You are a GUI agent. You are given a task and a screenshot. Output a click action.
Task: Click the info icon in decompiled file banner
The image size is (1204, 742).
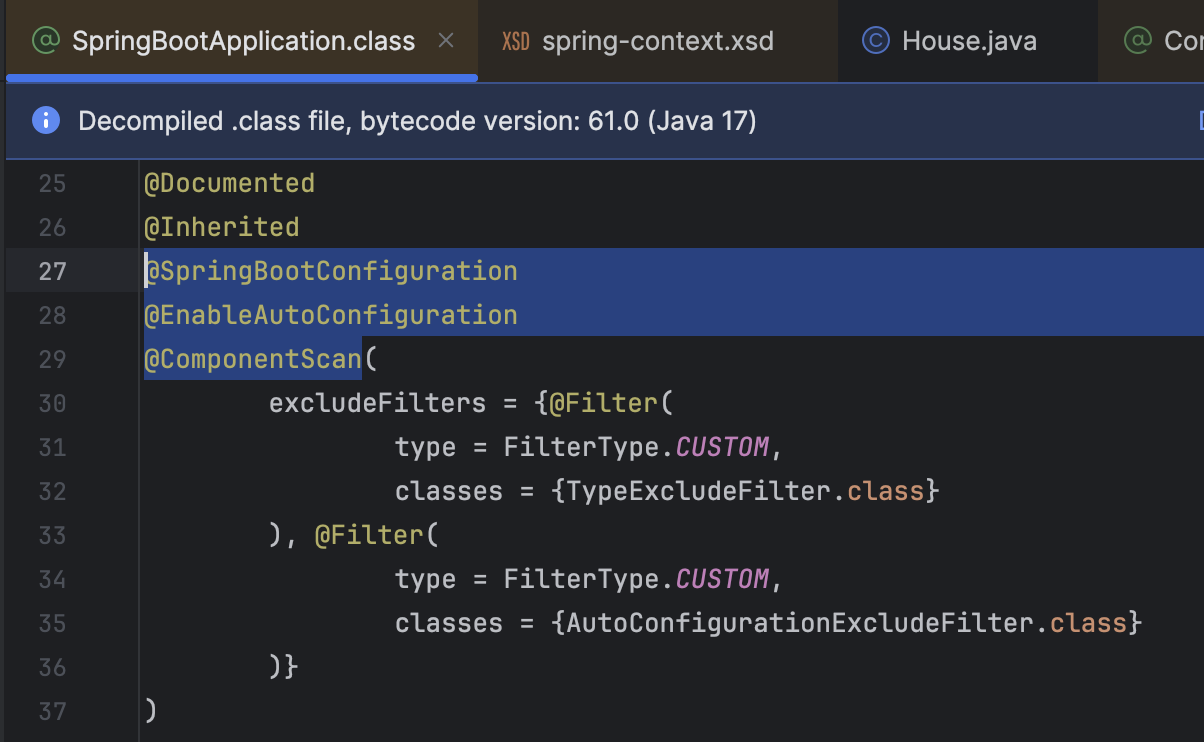[x=46, y=121]
